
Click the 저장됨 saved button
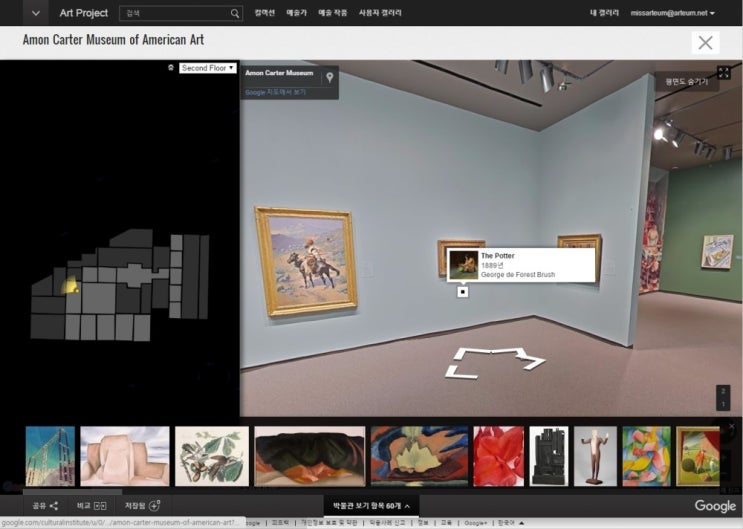pyautogui.click(x=142, y=506)
